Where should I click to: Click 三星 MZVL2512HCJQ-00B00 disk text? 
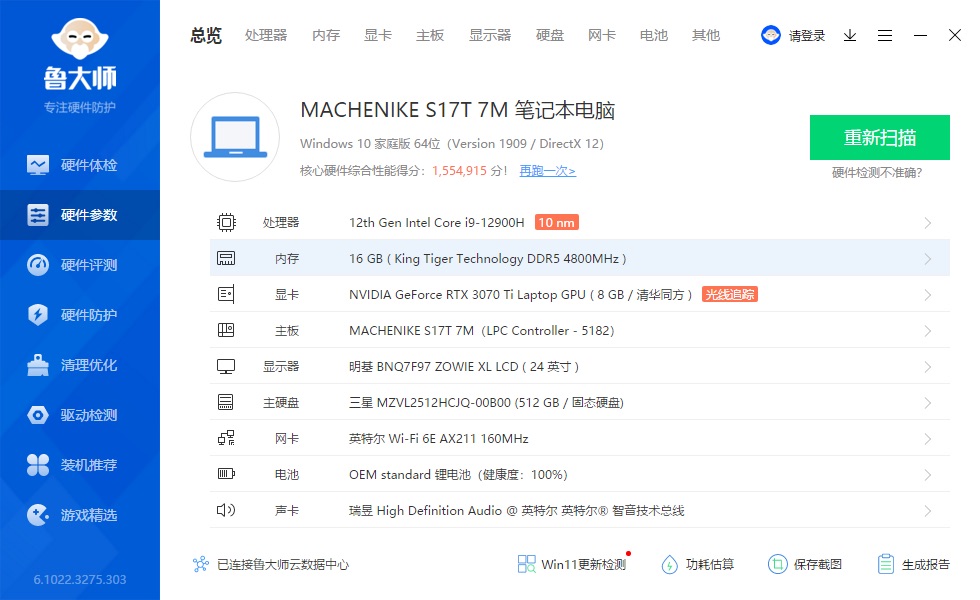pyautogui.click(x=486, y=402)
